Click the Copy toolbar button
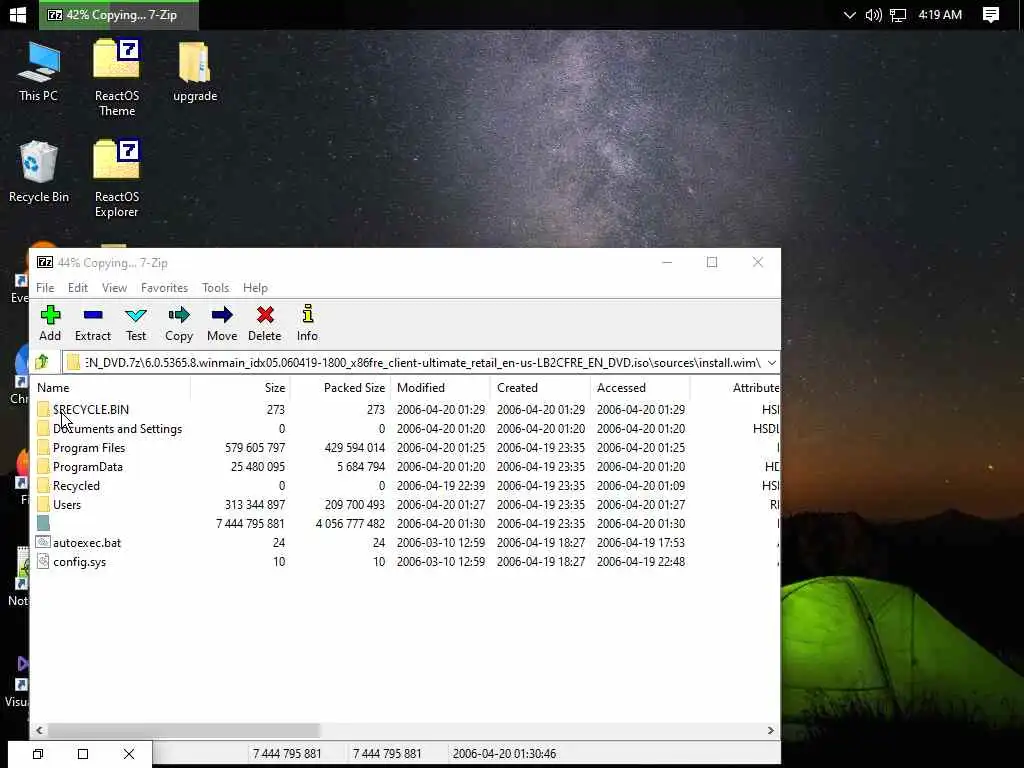 (179, 323)
